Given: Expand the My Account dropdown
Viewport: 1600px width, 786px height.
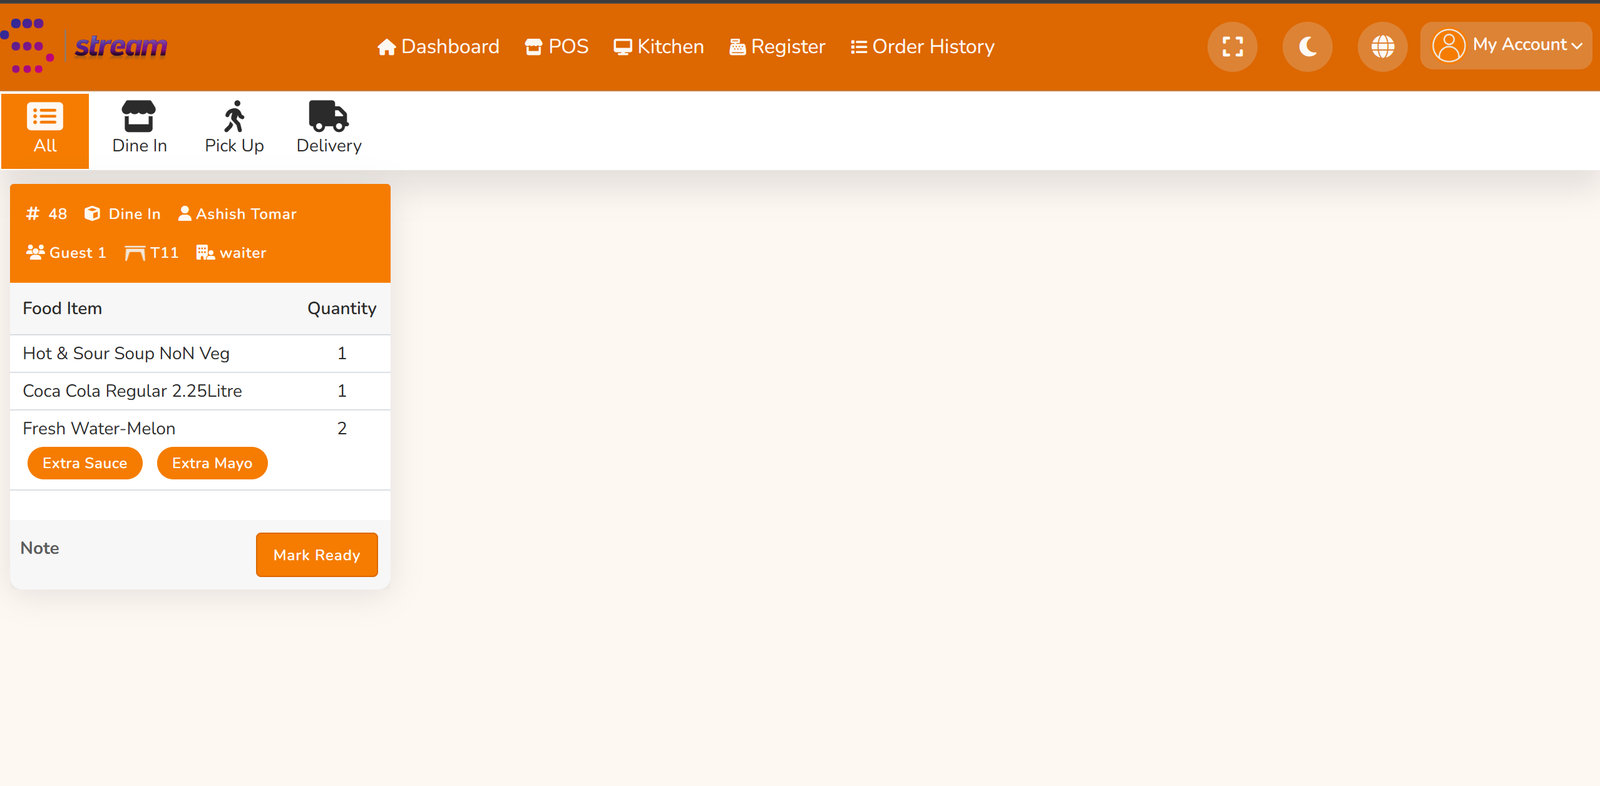Looking at the screenshot, I should tap(1506, 46).
